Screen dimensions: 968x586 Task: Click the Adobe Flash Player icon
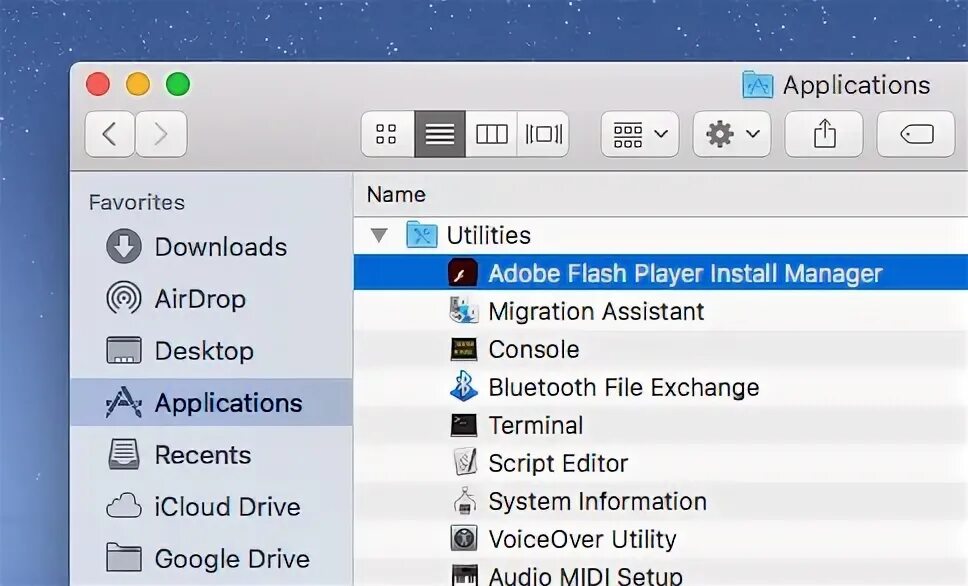[x=463, y=273]
